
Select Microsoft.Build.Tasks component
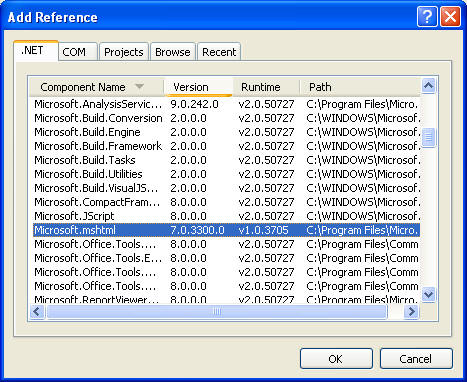pyautogui.click(x=226, y=160)
